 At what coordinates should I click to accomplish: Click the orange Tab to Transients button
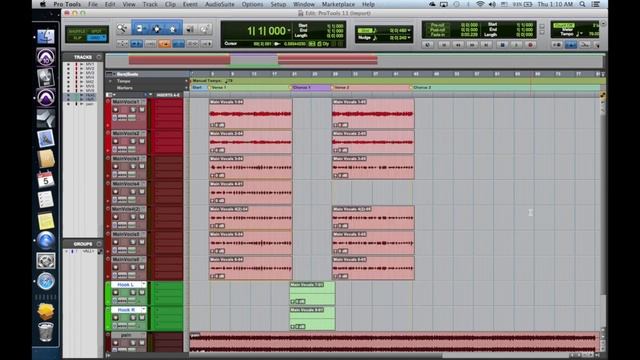[164, 44]
